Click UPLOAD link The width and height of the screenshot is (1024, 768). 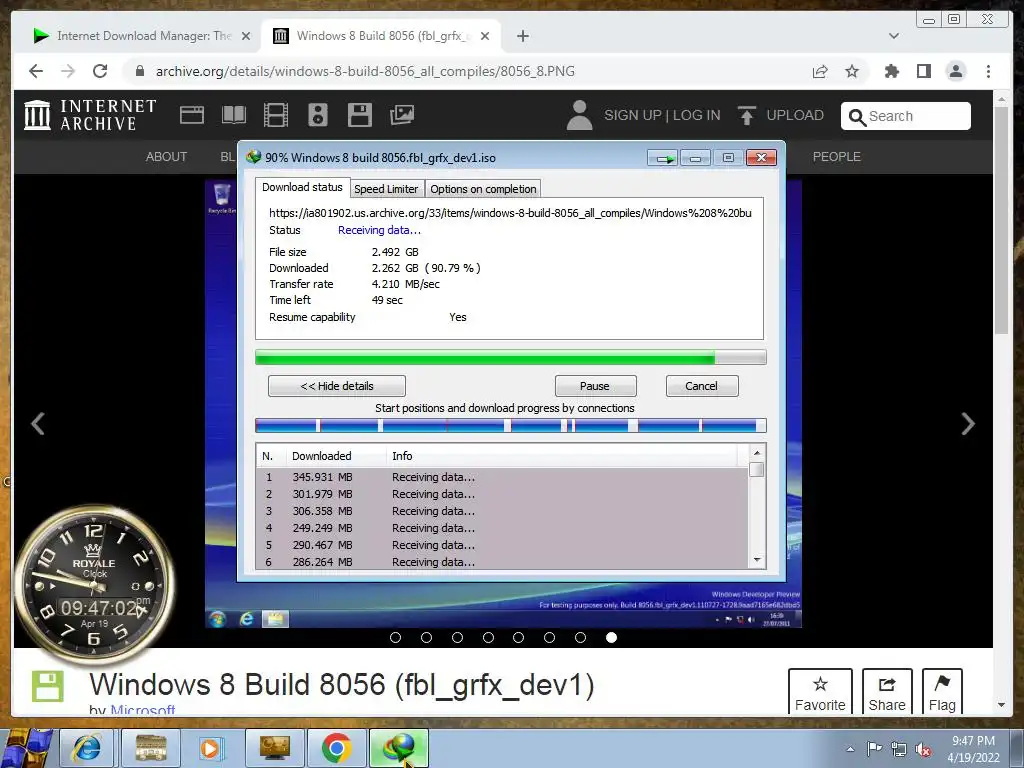795,115
